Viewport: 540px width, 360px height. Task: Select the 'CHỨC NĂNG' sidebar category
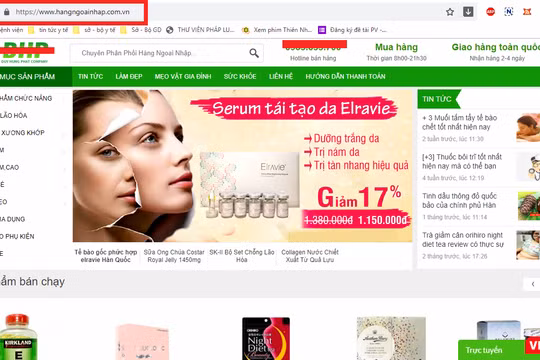coord(26,98)
